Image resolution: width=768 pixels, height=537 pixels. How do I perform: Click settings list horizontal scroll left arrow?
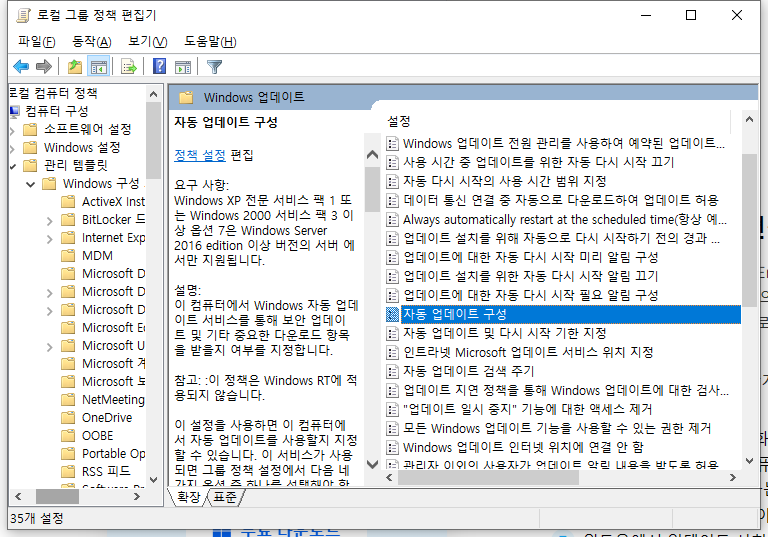(x=389, y=477)
